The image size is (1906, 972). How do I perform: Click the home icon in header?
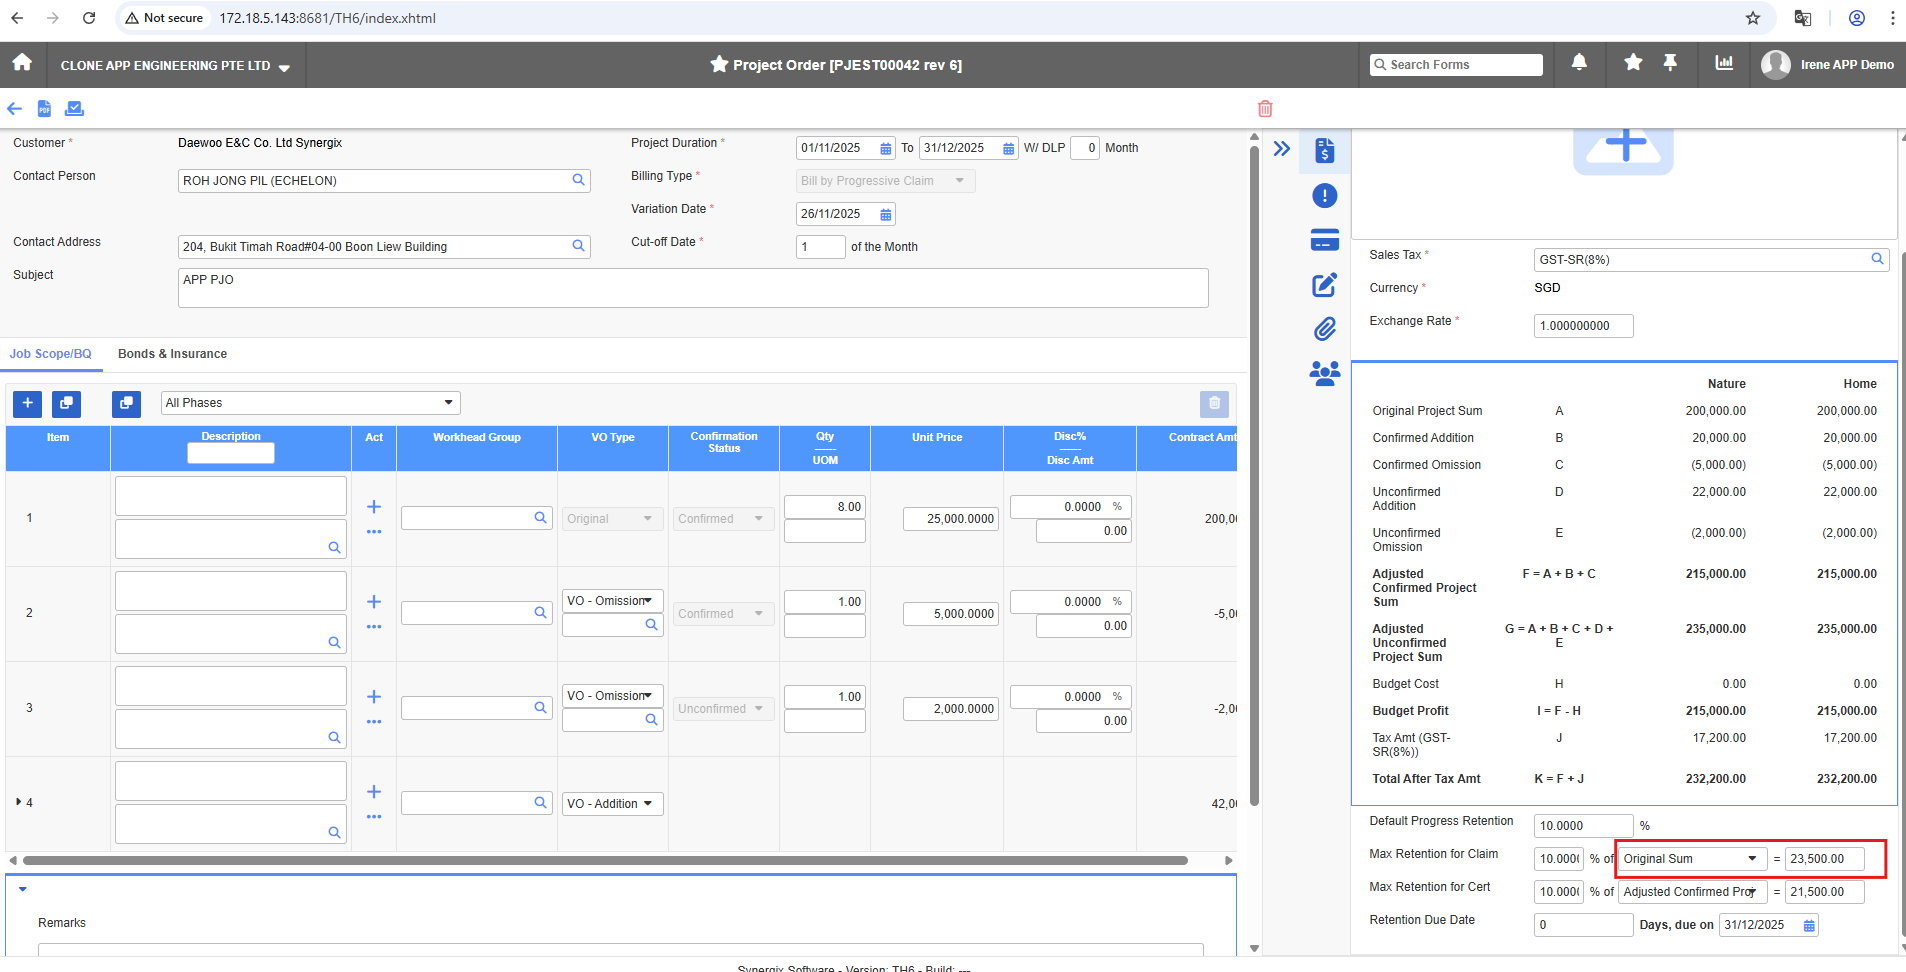tap(22, 64)
